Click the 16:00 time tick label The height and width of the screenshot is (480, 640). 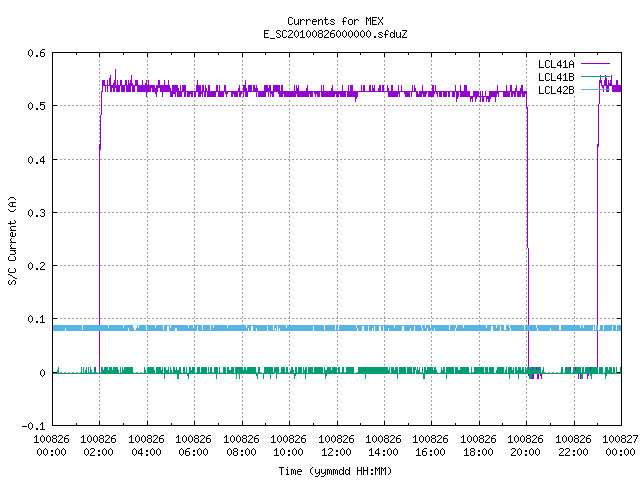coord(430,452)
